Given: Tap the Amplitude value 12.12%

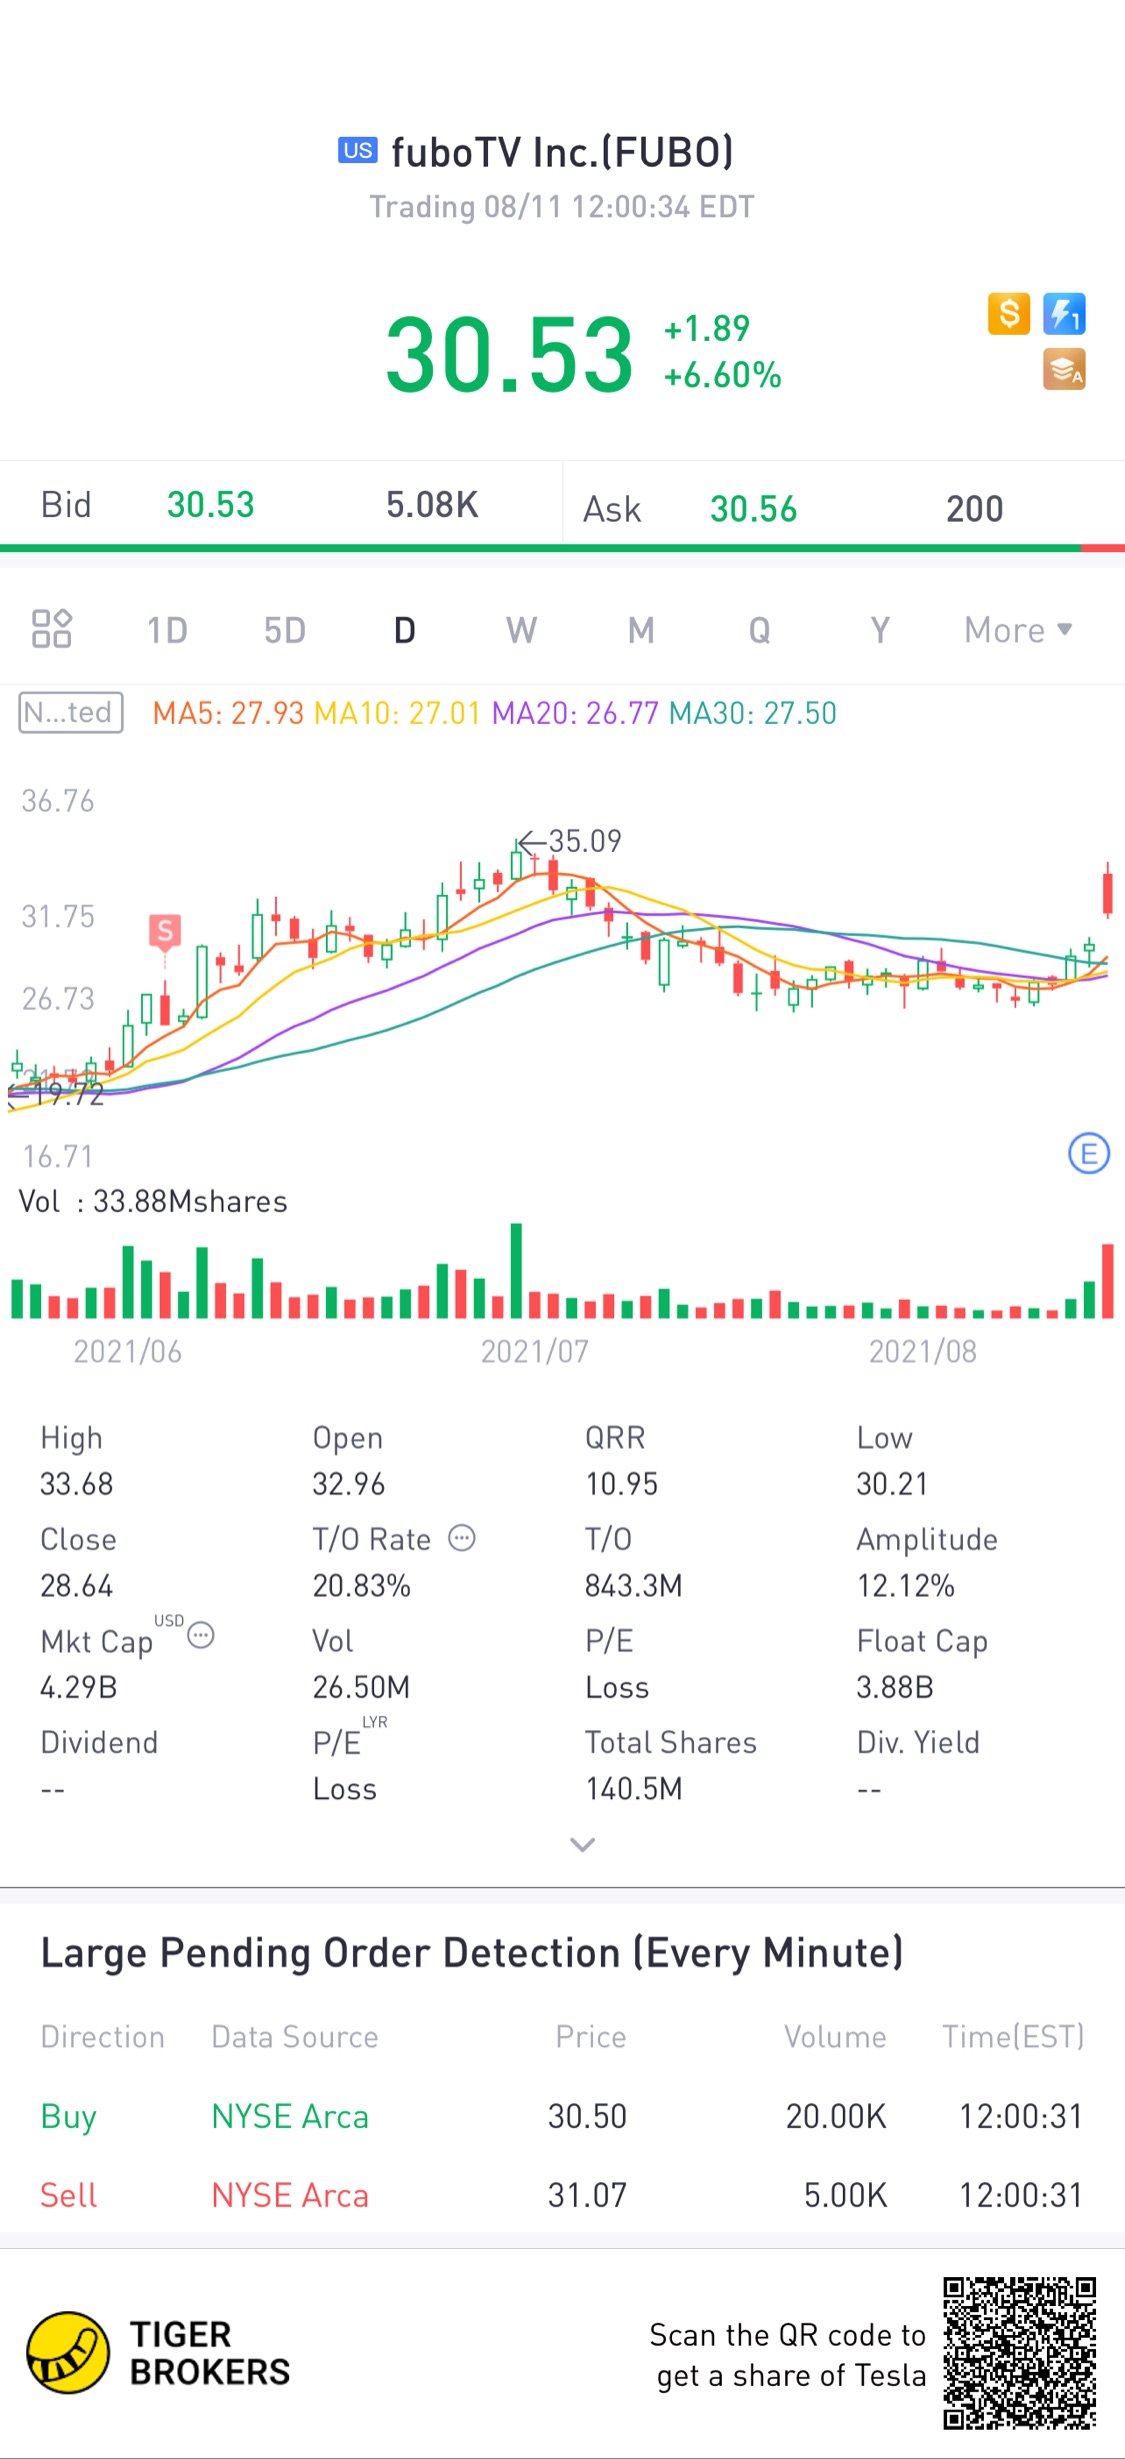Looking at the screenshot, I should tap(906, 1586).
